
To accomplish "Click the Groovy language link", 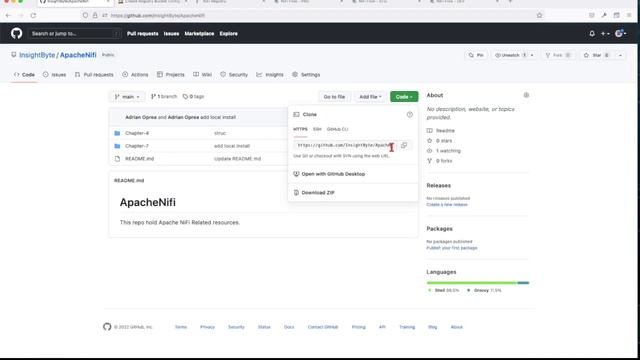I will (484, 290).
